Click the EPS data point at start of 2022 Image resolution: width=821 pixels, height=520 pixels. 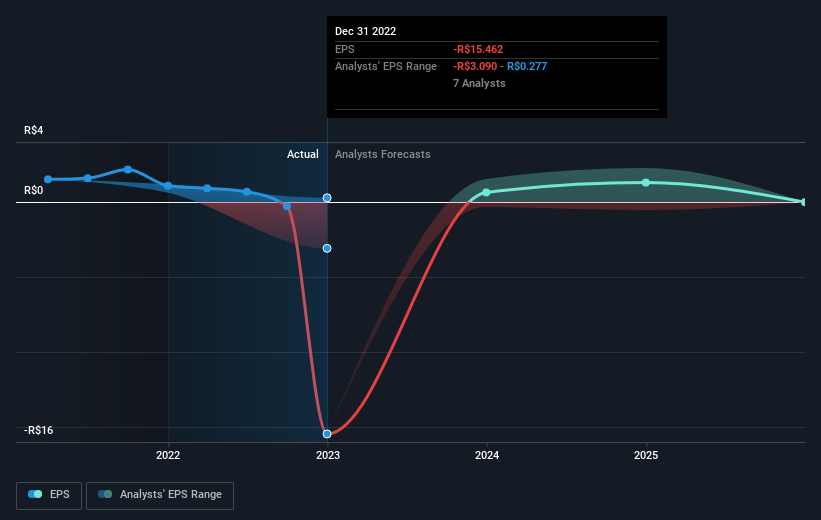[168, 186]
